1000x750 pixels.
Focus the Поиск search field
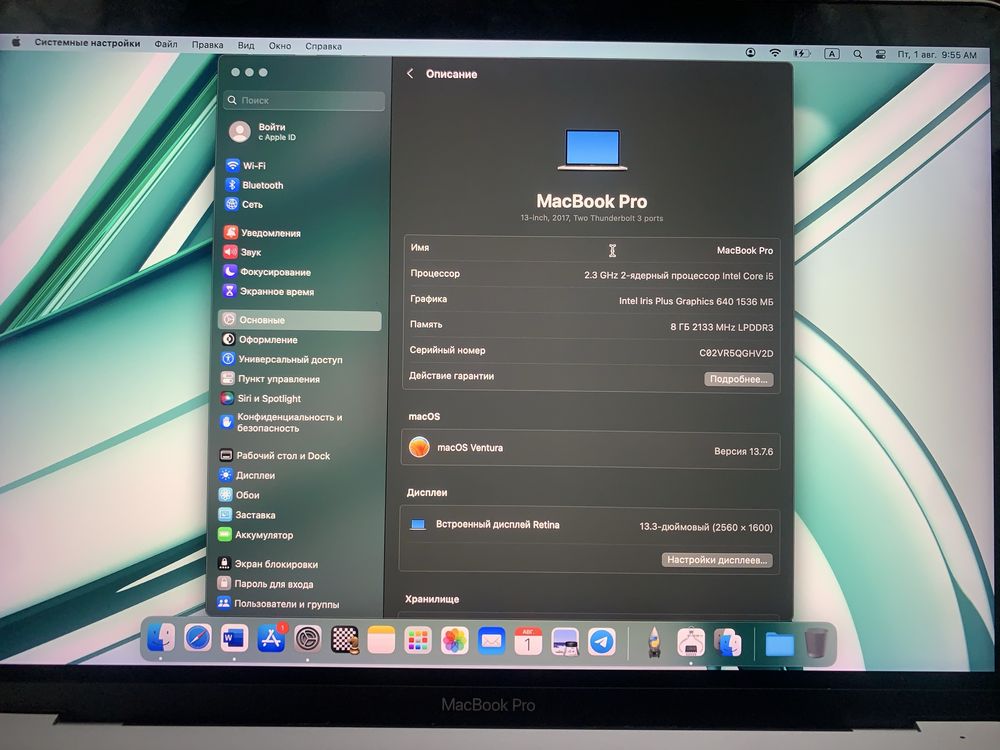[x=305, y=100]
